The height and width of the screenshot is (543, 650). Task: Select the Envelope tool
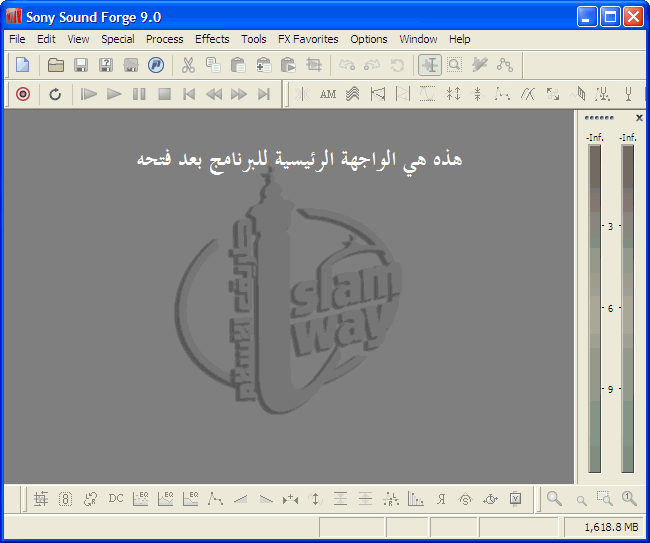pos(505,65)
